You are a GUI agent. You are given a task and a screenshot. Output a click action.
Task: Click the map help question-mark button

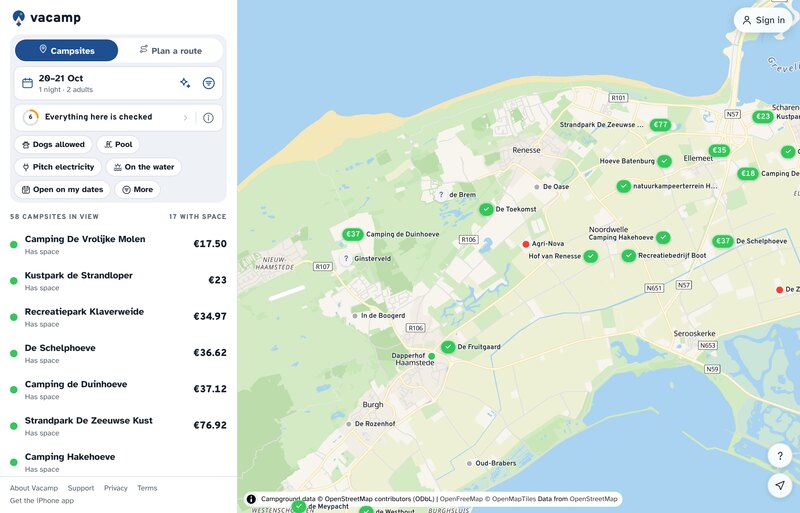(780, 456)
